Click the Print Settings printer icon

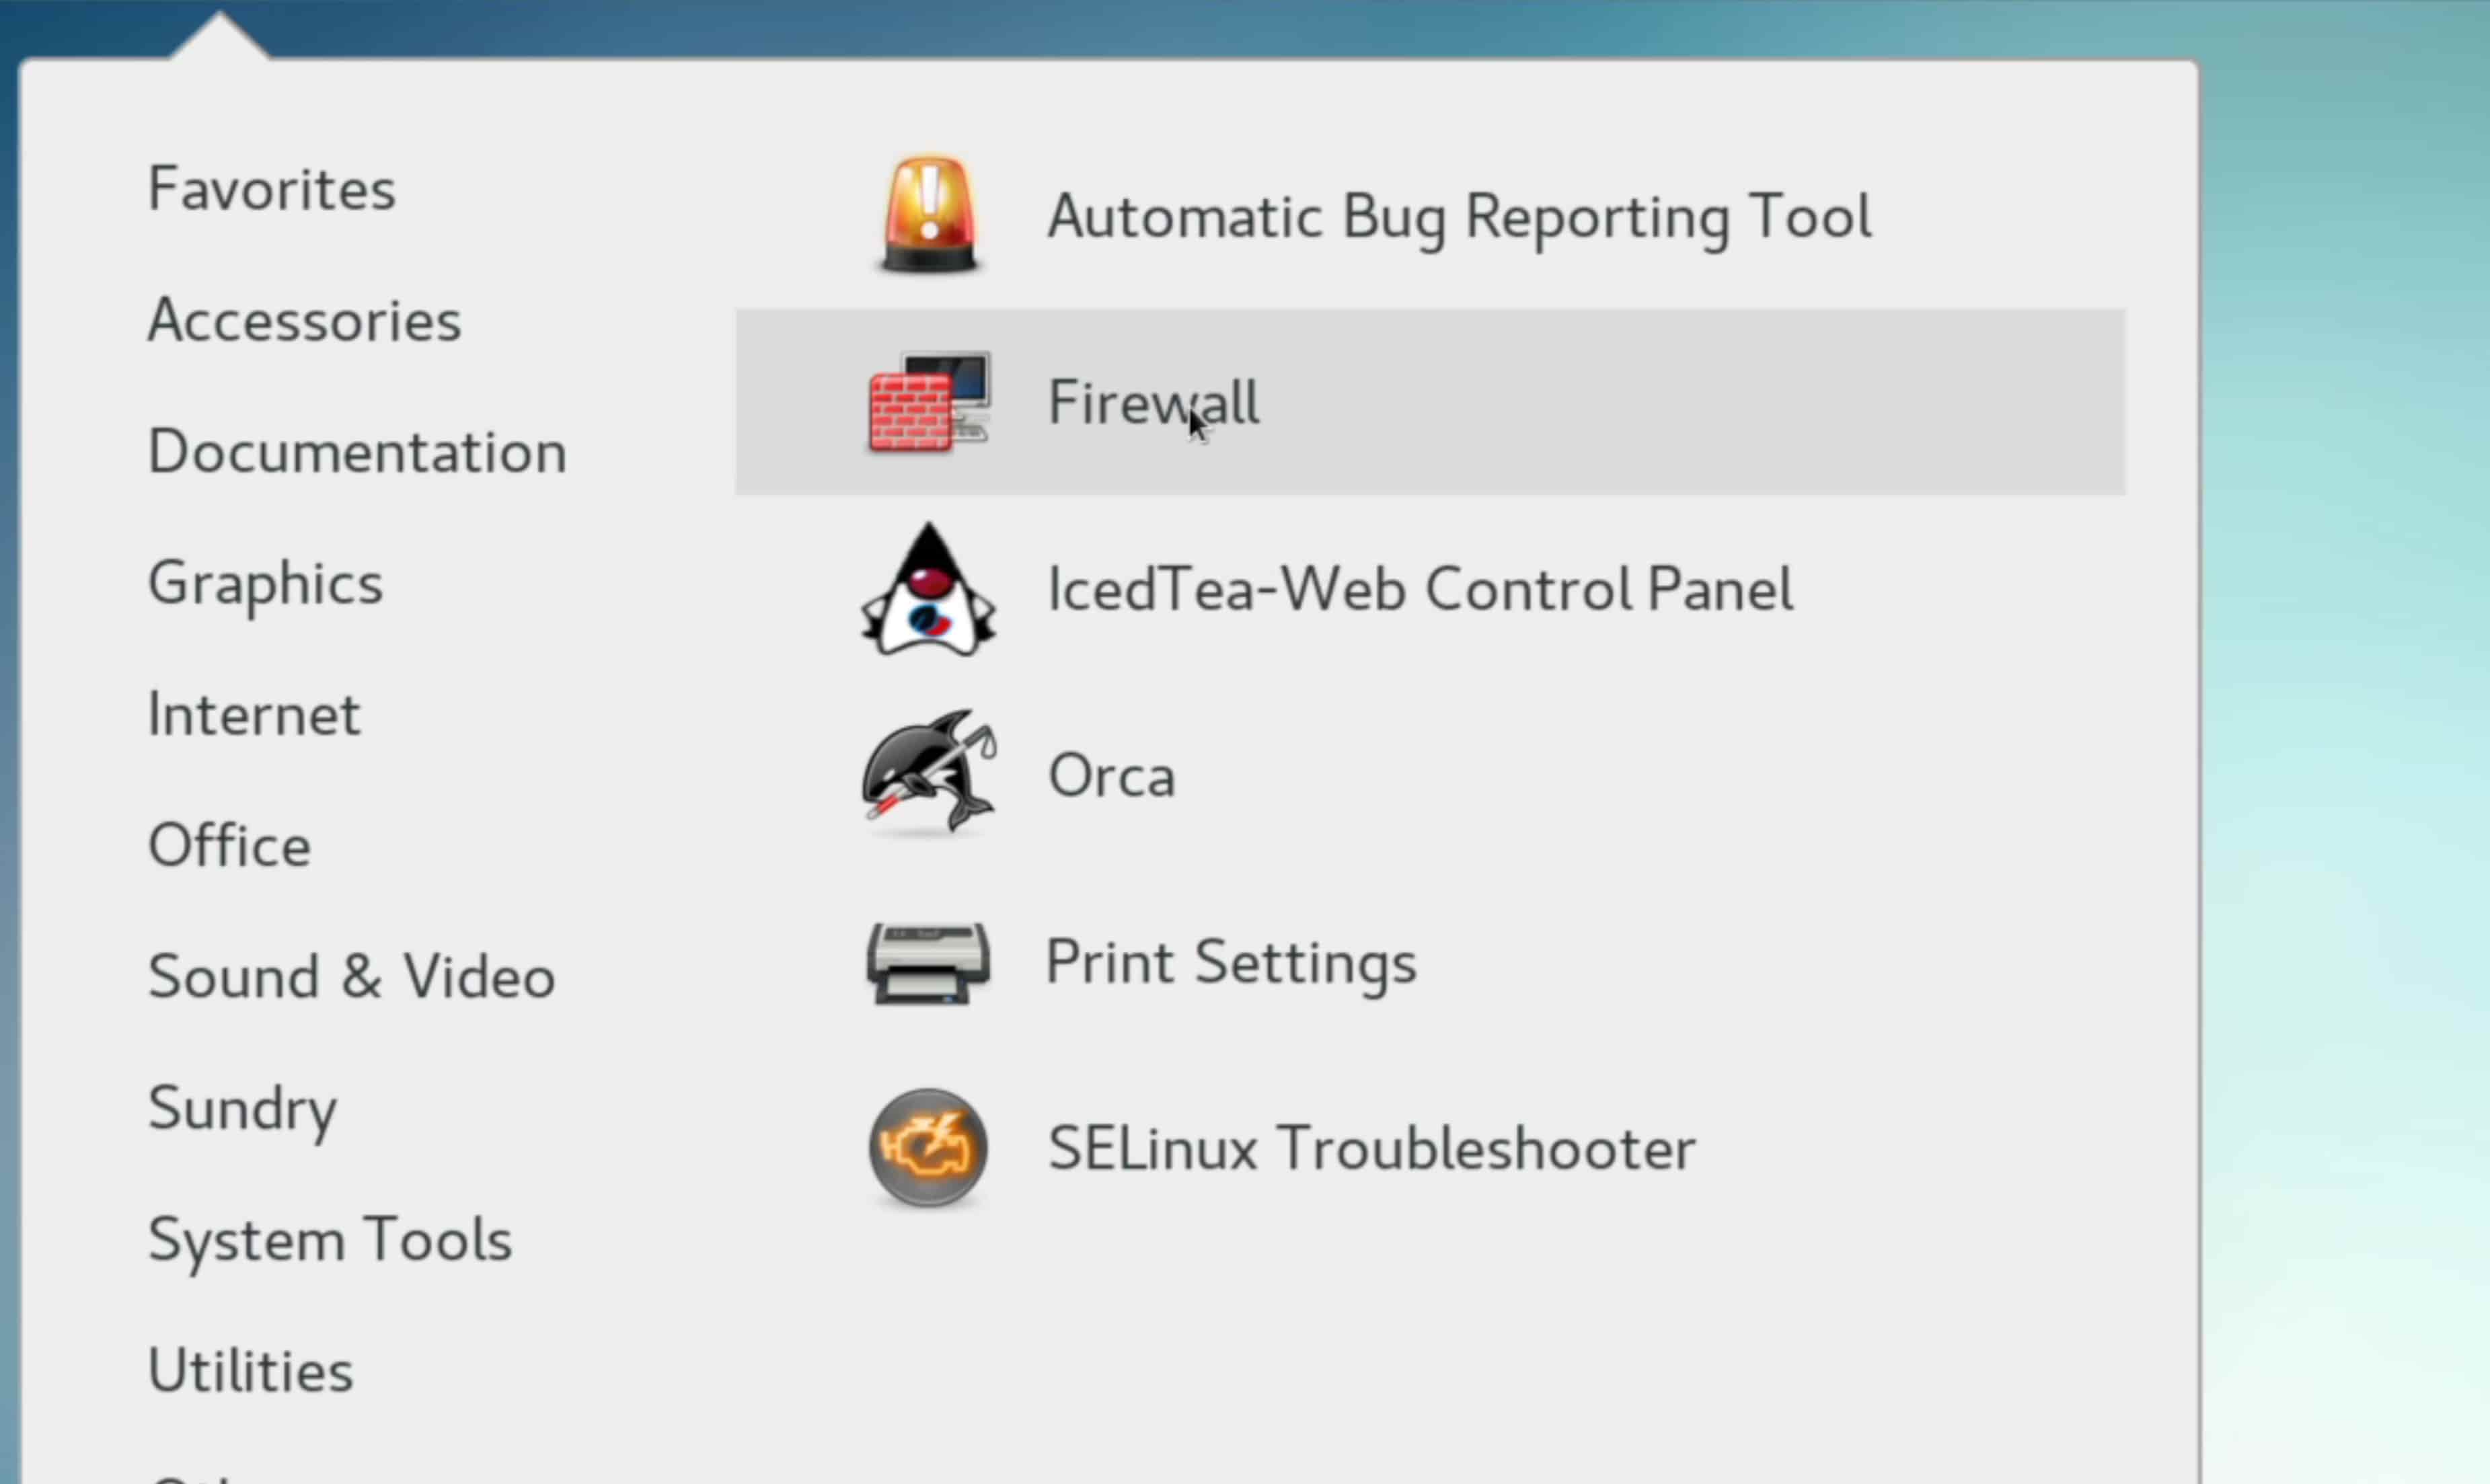click(928, 963)
